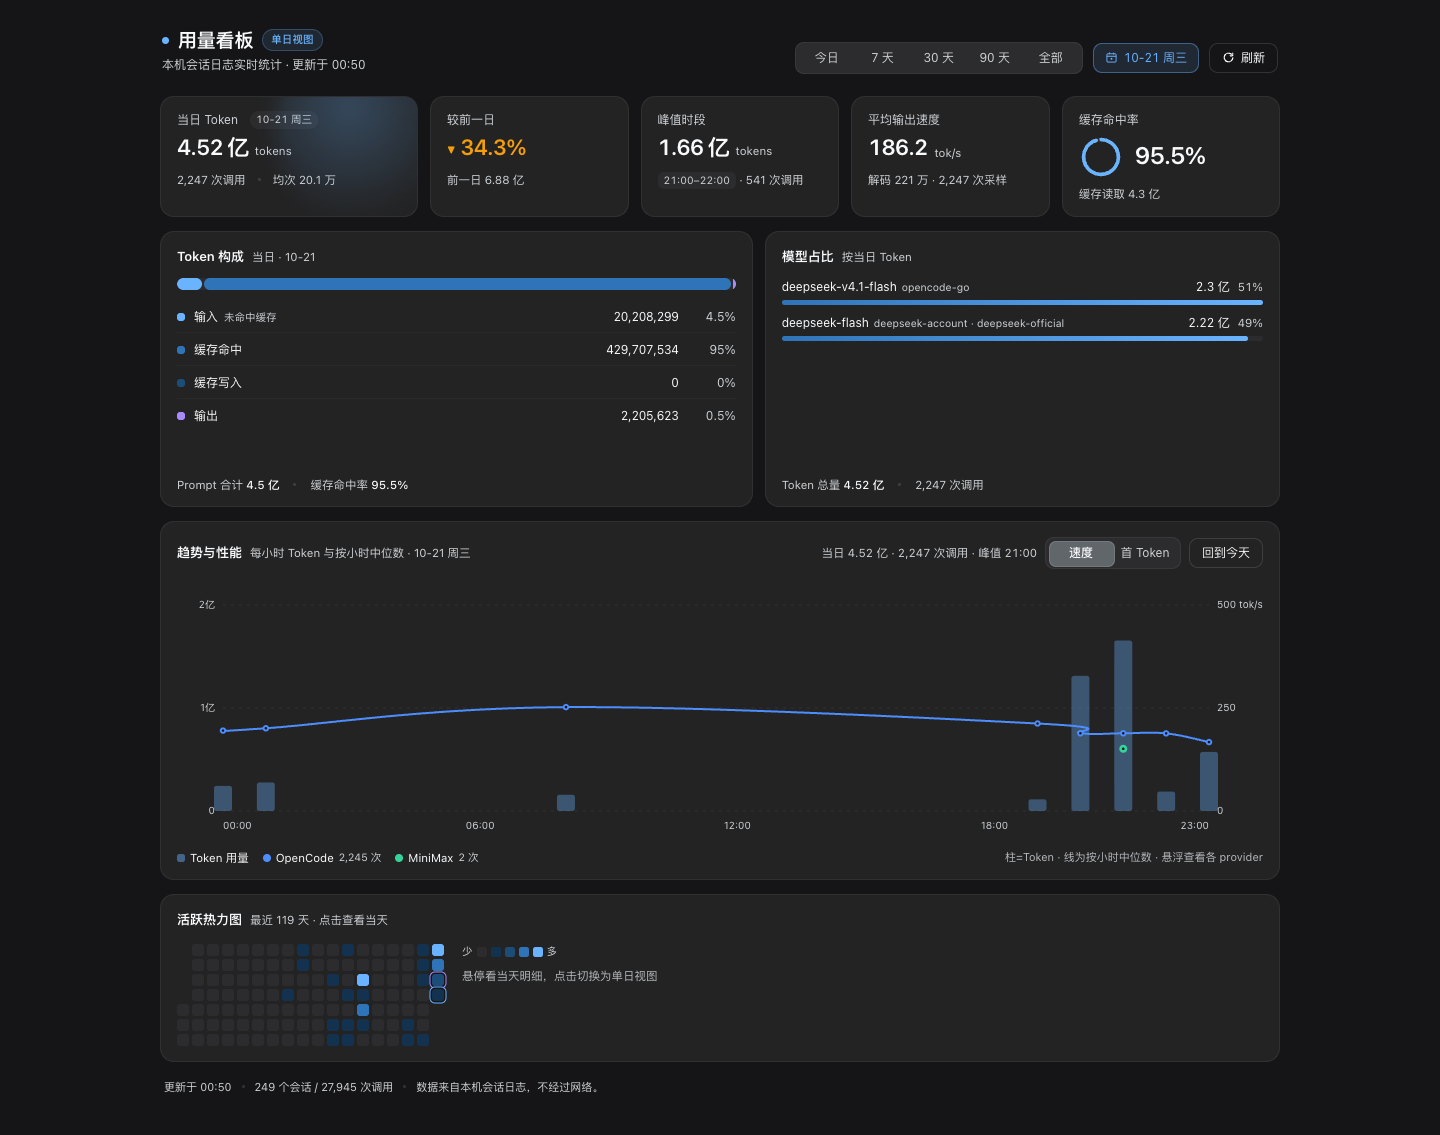Click the 34.3% change value

(493, 148)
